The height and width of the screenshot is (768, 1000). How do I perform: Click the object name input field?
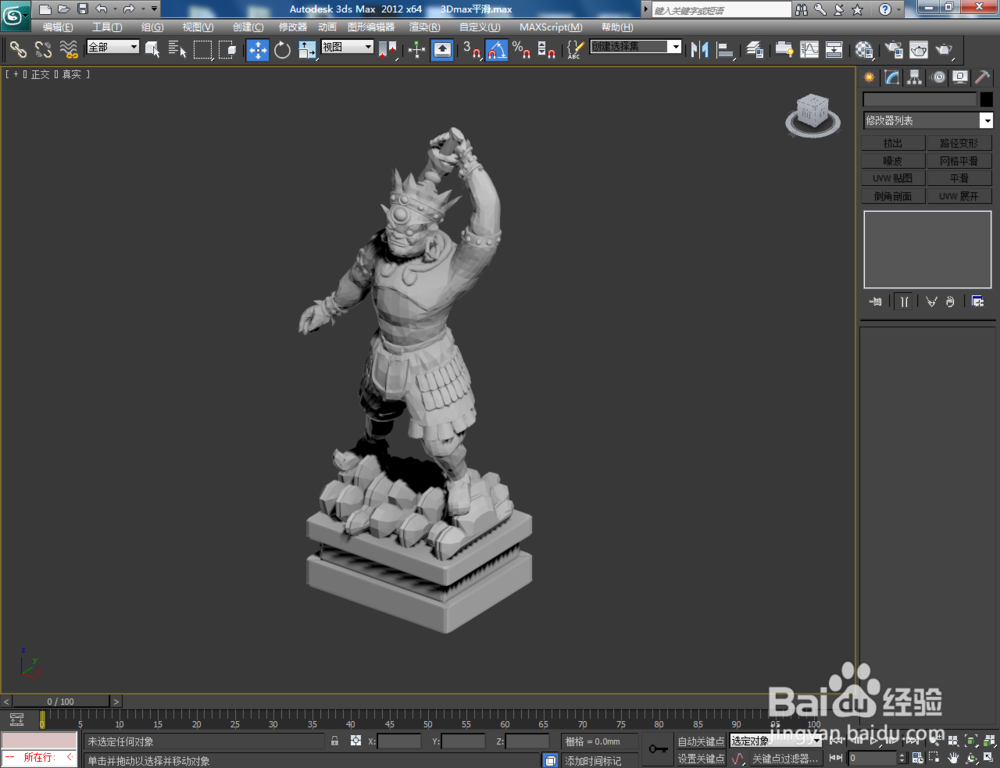coord(920,99)
